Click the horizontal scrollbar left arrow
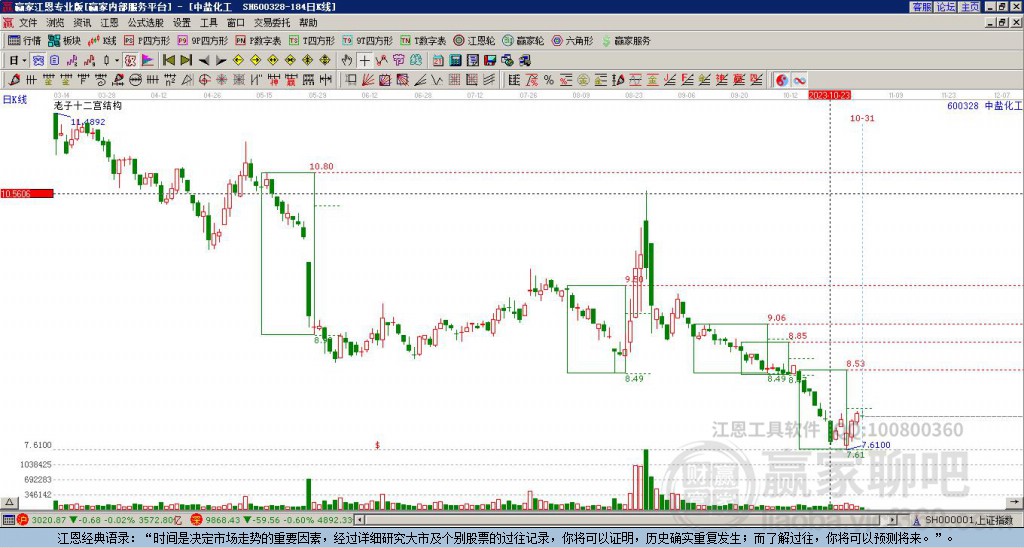 click(359, 520)
